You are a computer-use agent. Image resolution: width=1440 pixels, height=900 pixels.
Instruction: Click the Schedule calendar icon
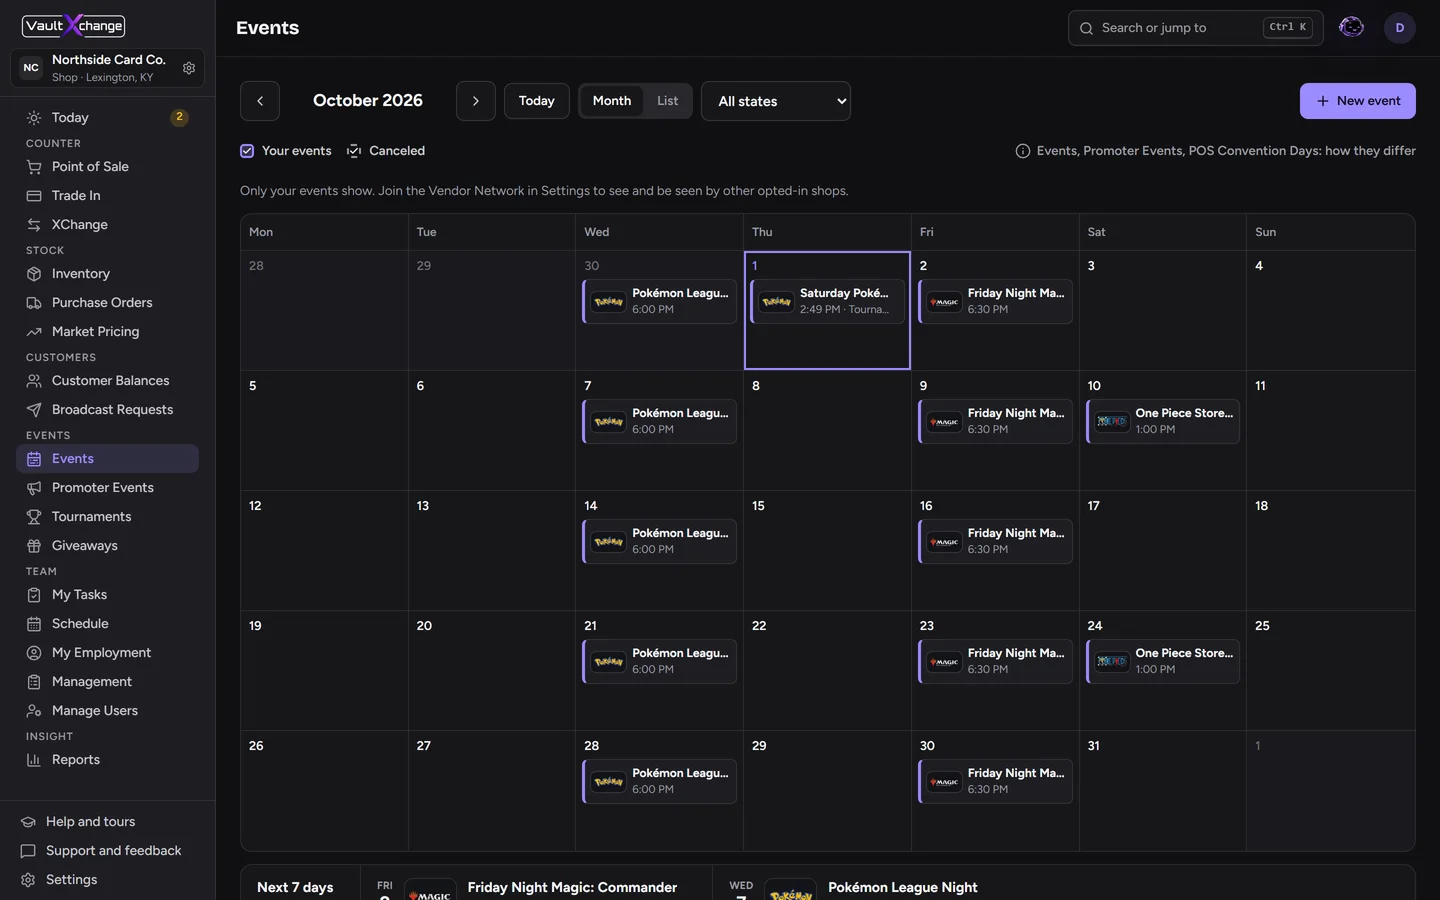pos(34,623)
